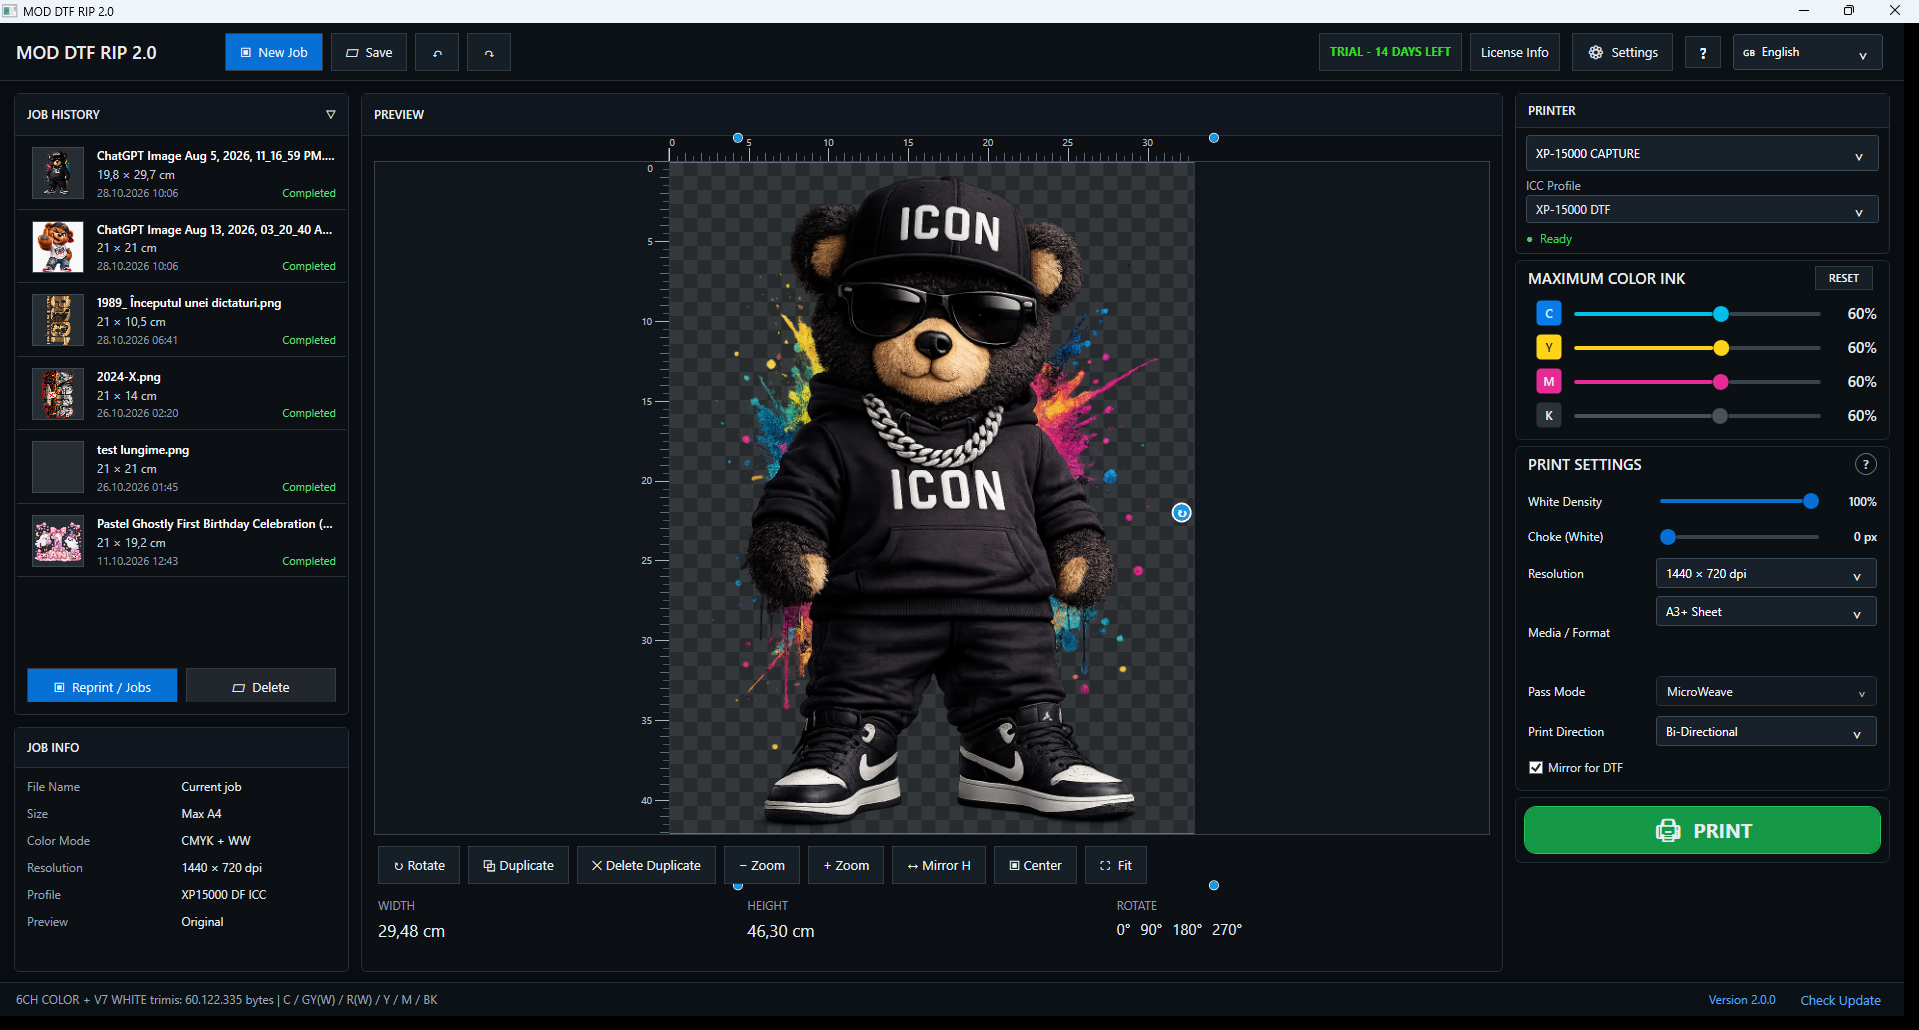
Task: Click the blue rotate handle beside the preview
Action: tap(1181, 513)
